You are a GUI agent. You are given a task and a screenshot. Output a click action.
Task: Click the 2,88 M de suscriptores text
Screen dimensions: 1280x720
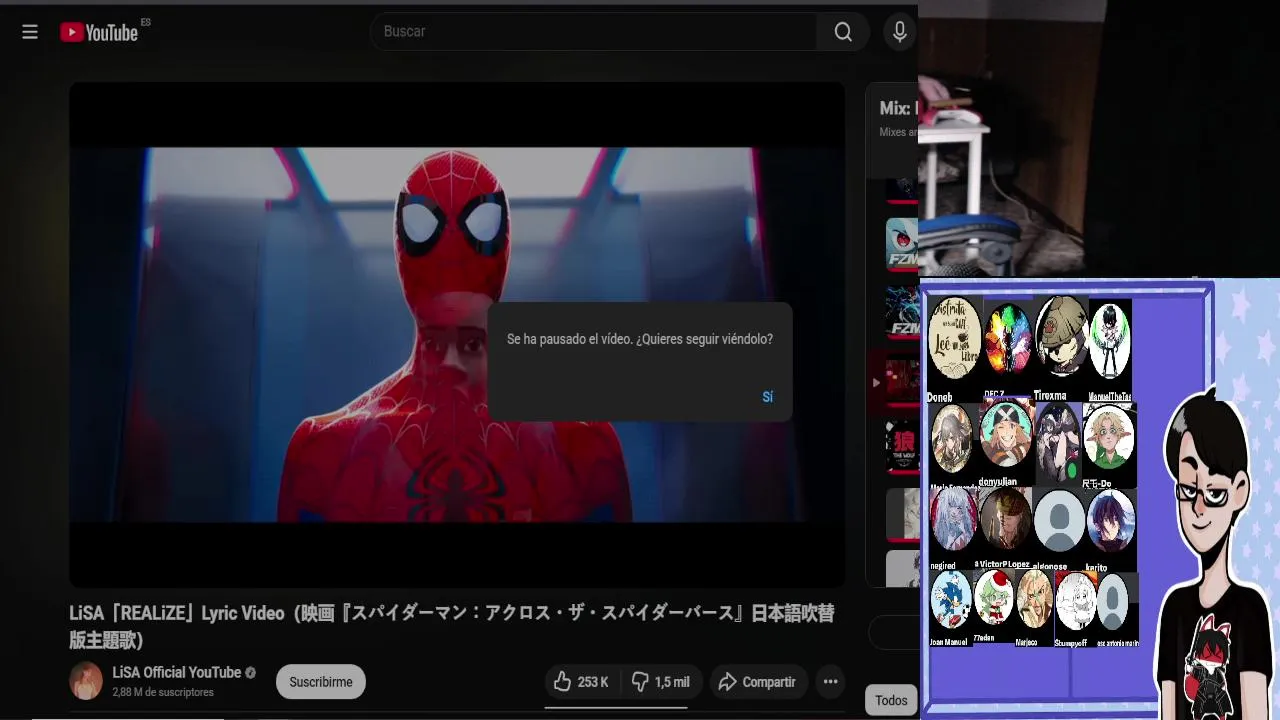click(163, 692)
